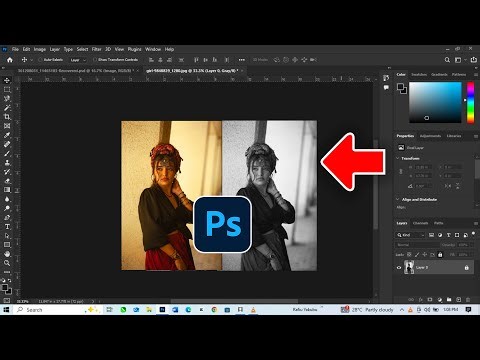Enable the Auto-Select checkbox
This screenshot has width=480, height=360.
[x=40, y=60]
